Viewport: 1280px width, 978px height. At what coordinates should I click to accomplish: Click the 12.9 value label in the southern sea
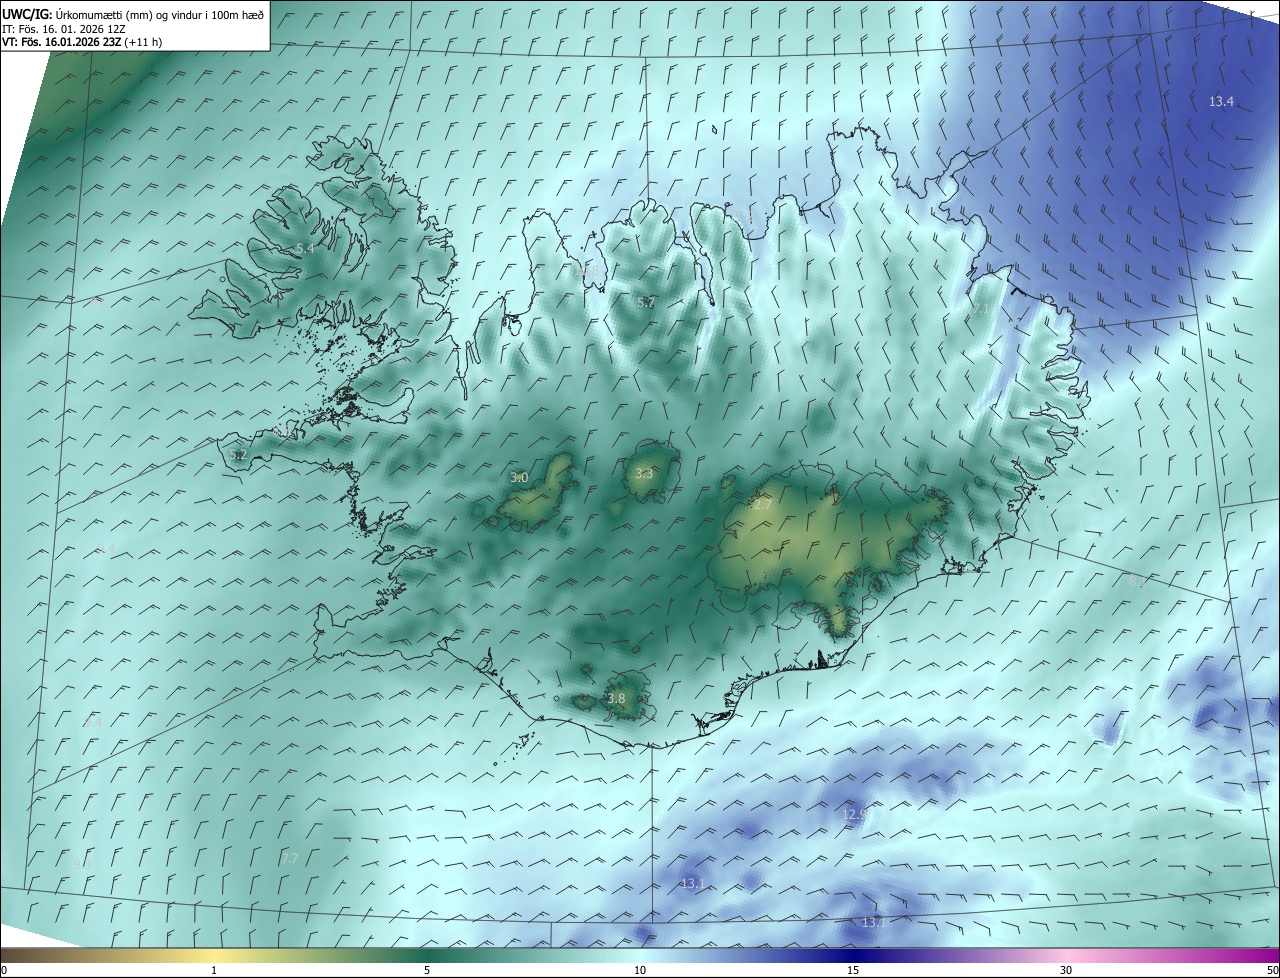(854, 815)
